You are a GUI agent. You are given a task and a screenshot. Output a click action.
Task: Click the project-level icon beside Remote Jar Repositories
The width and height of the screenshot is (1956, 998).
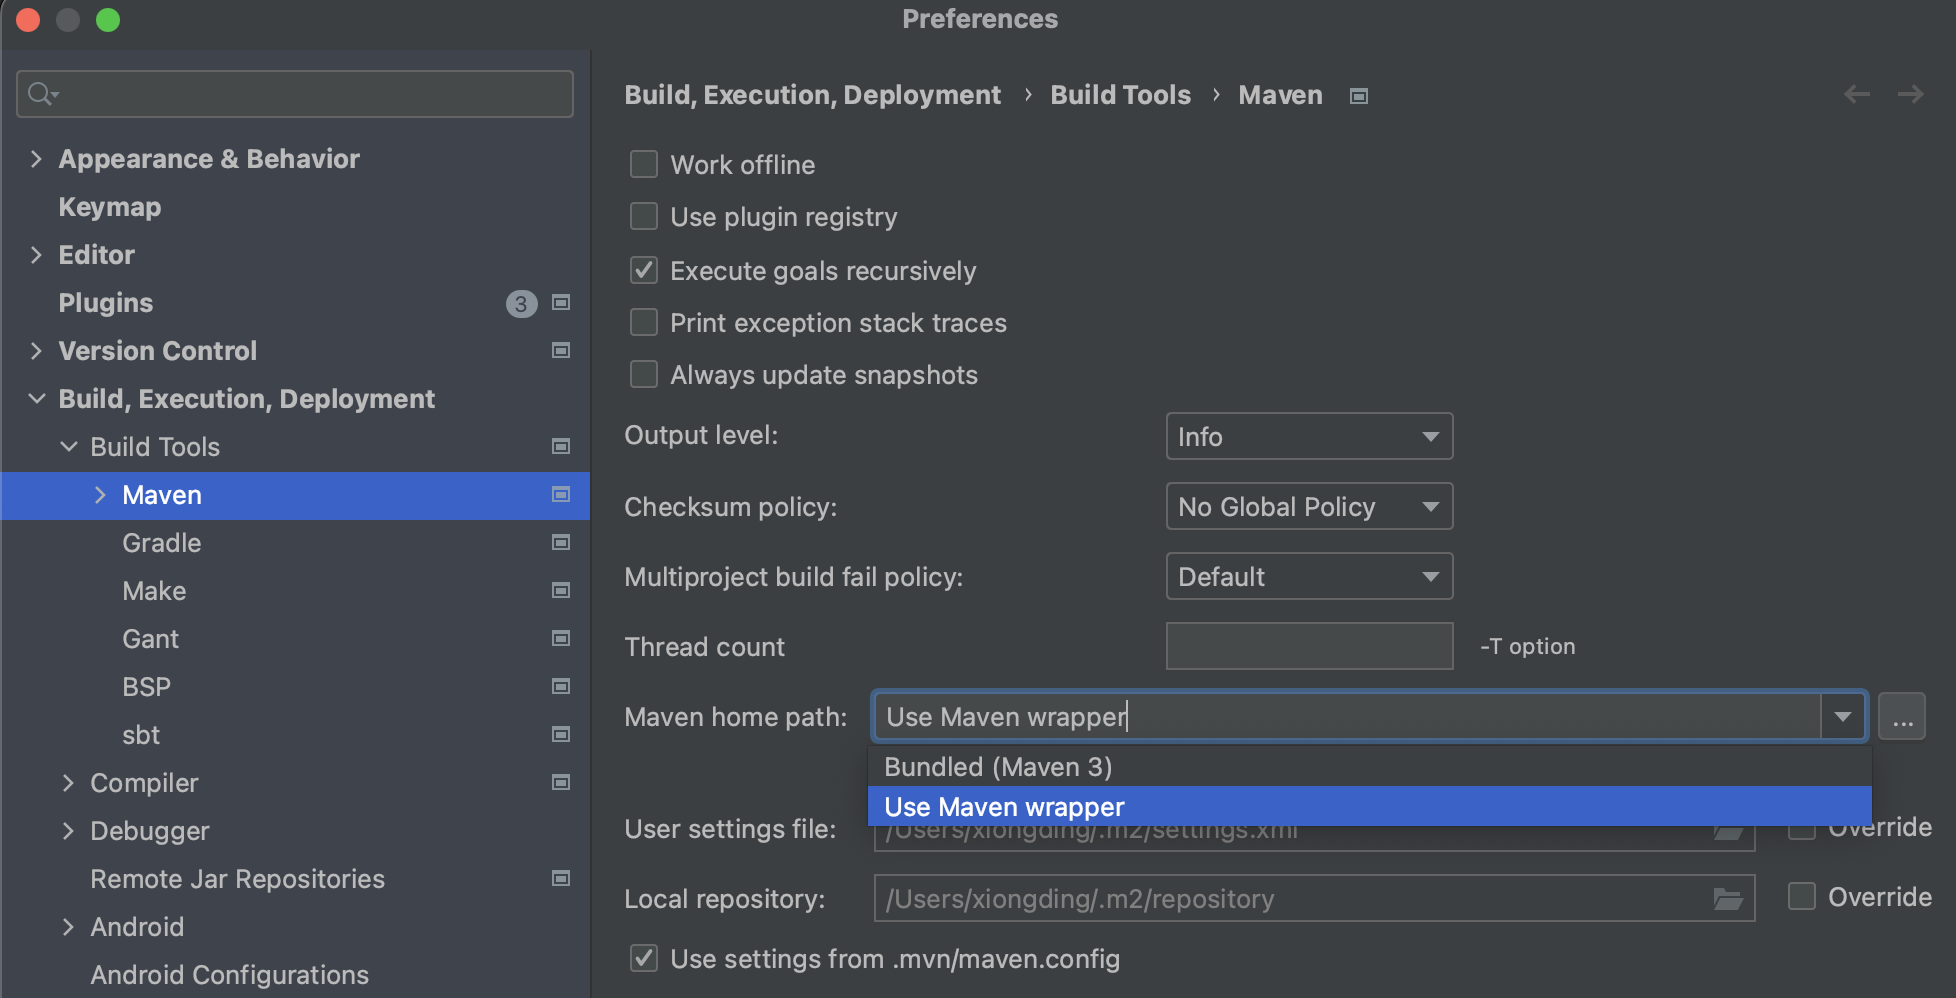tap(561, 879)
